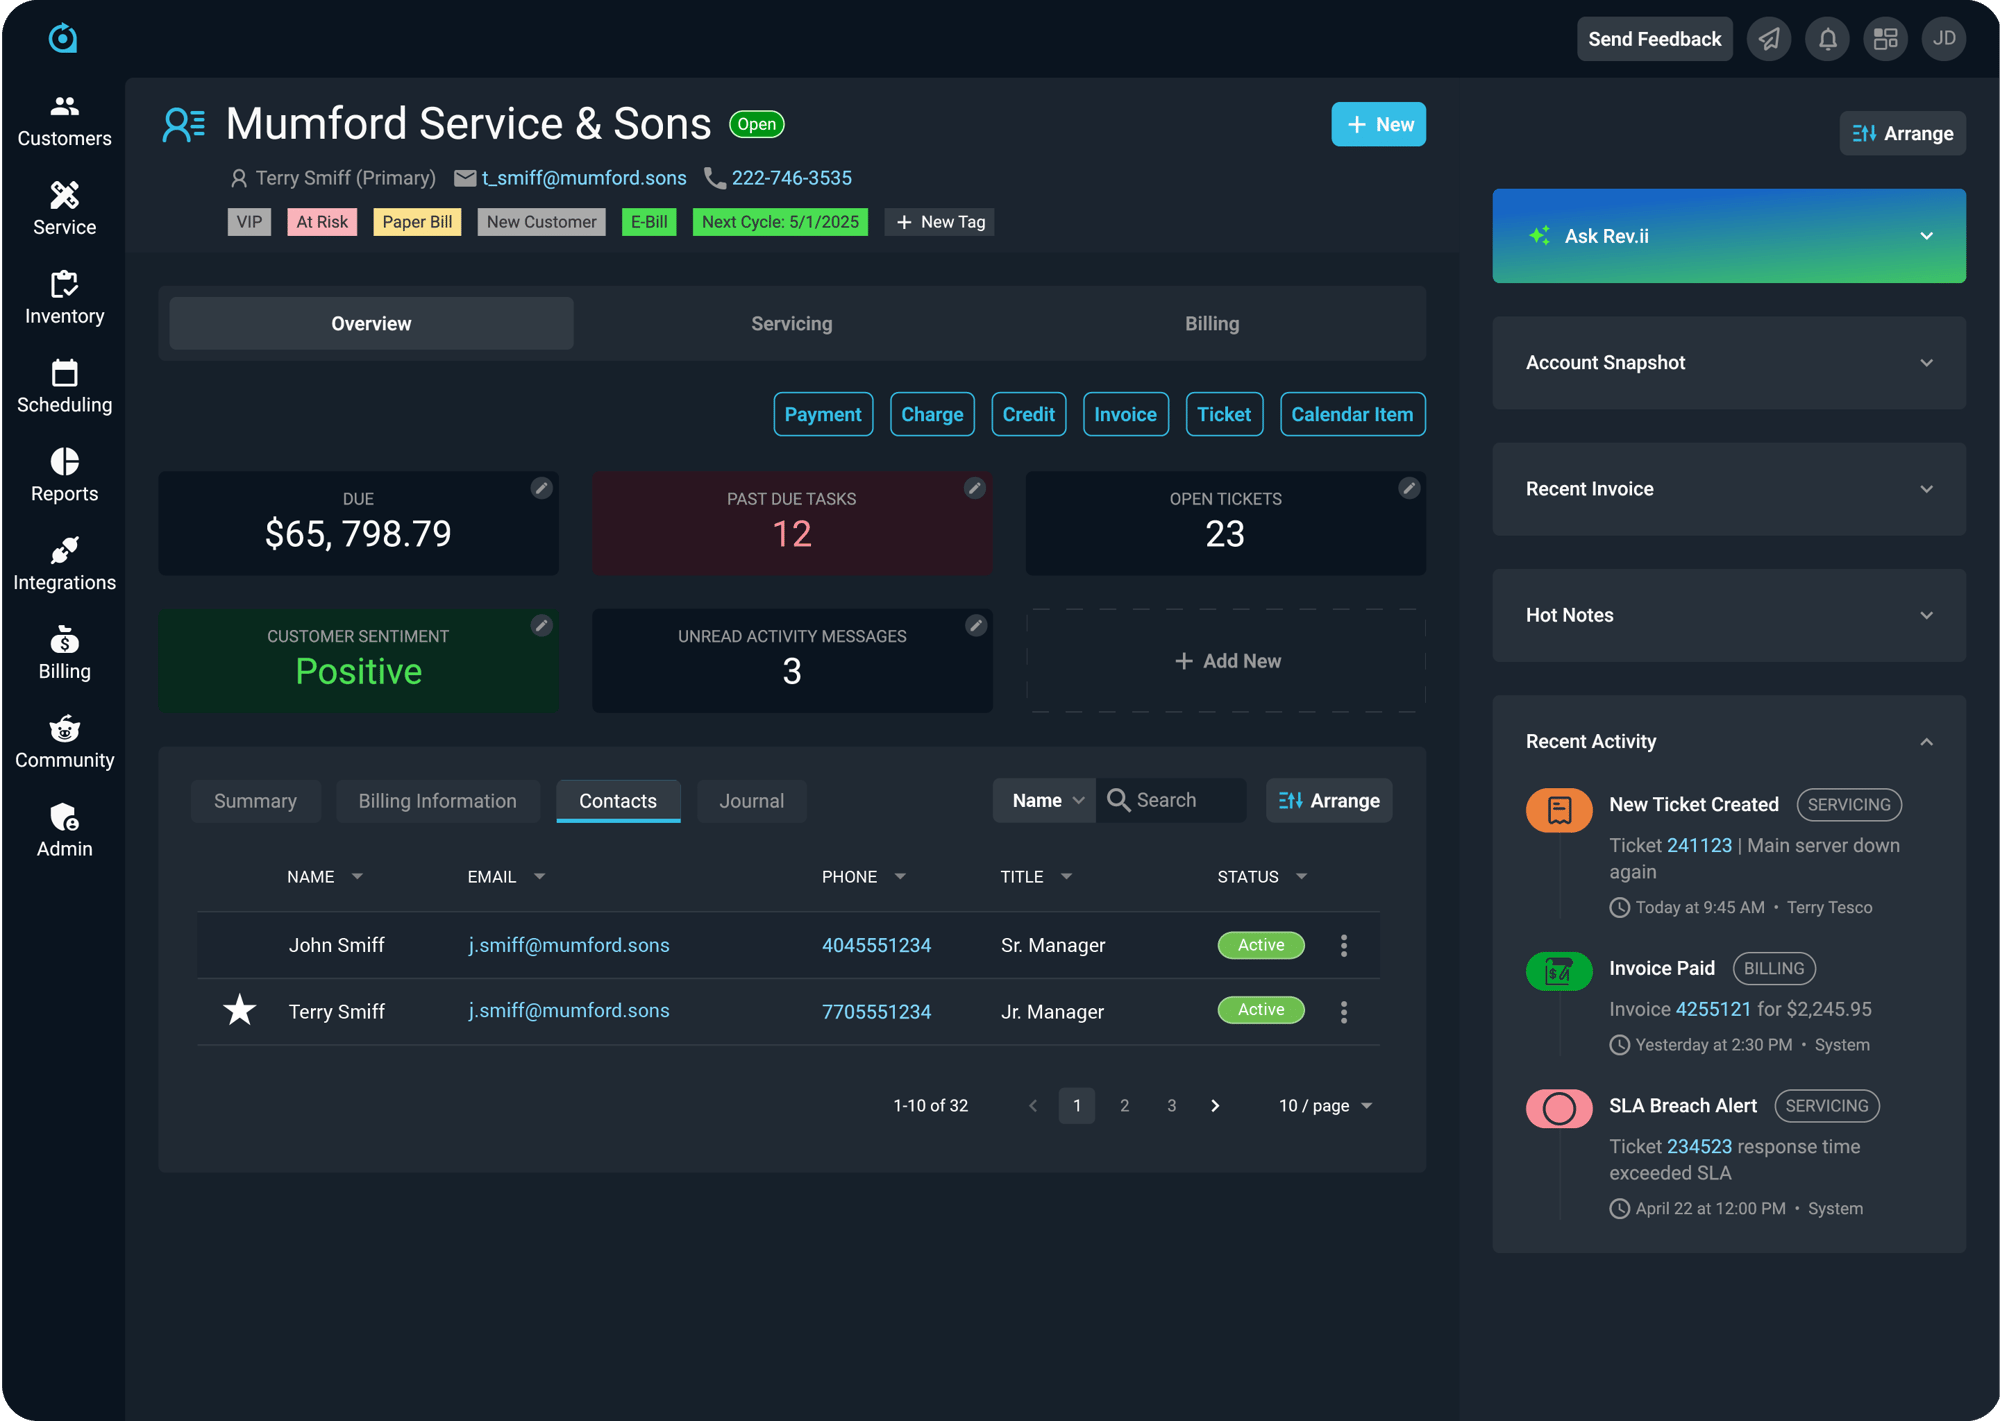Image resolution: width=2000 pixels, height=1421 pixels.
Task: Click the Payment action button
Action: (x=823, y=414)
